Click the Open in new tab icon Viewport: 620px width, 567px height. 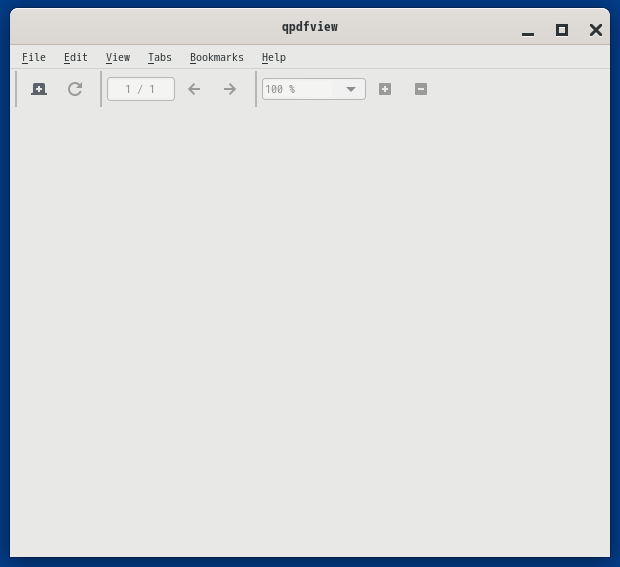click(39, 89)
